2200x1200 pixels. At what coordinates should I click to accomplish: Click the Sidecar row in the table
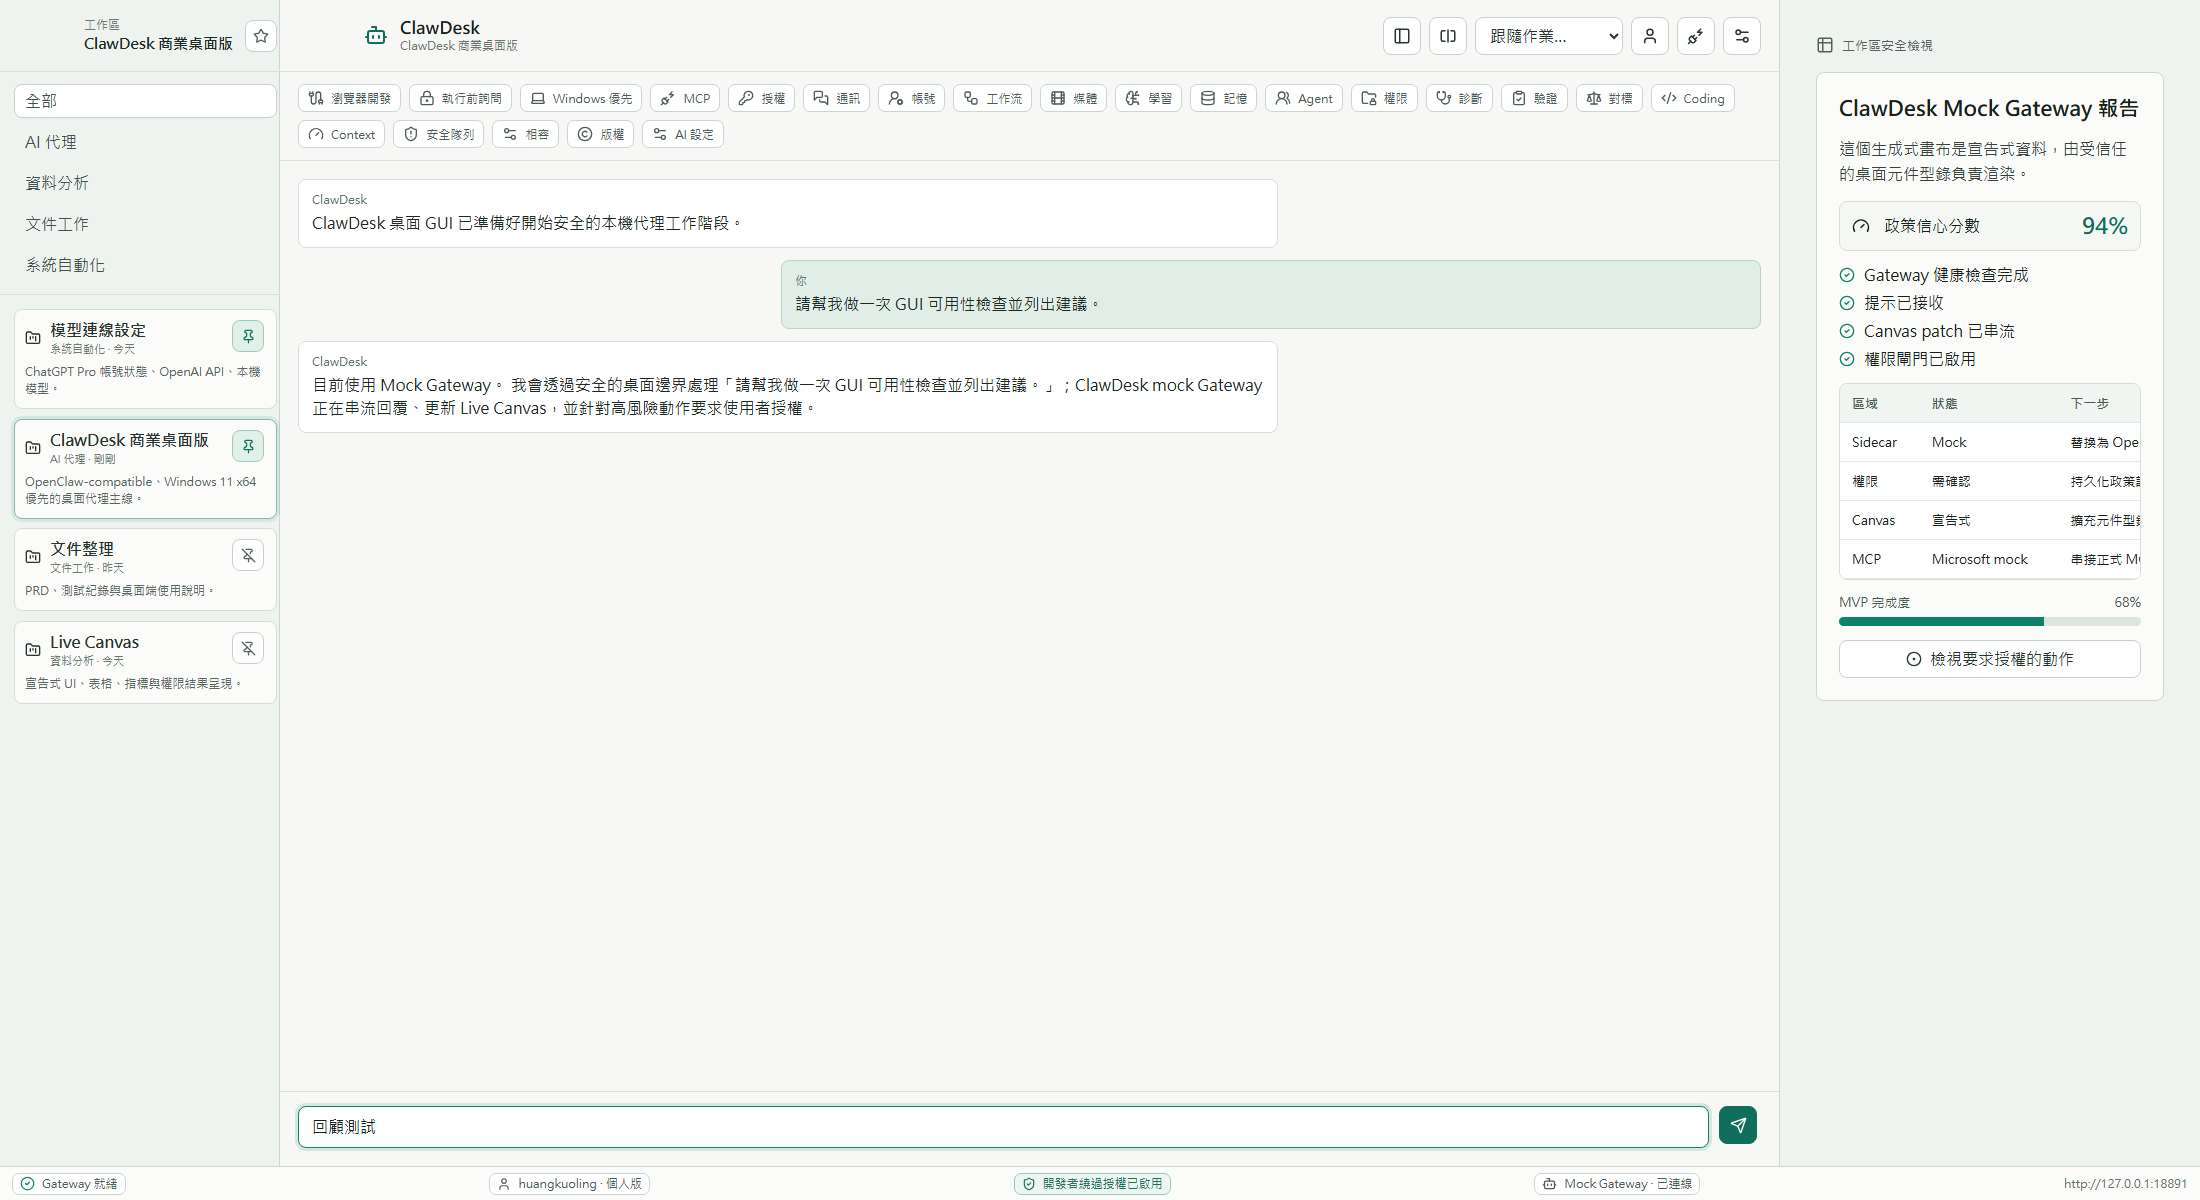tap(1989, 442)
